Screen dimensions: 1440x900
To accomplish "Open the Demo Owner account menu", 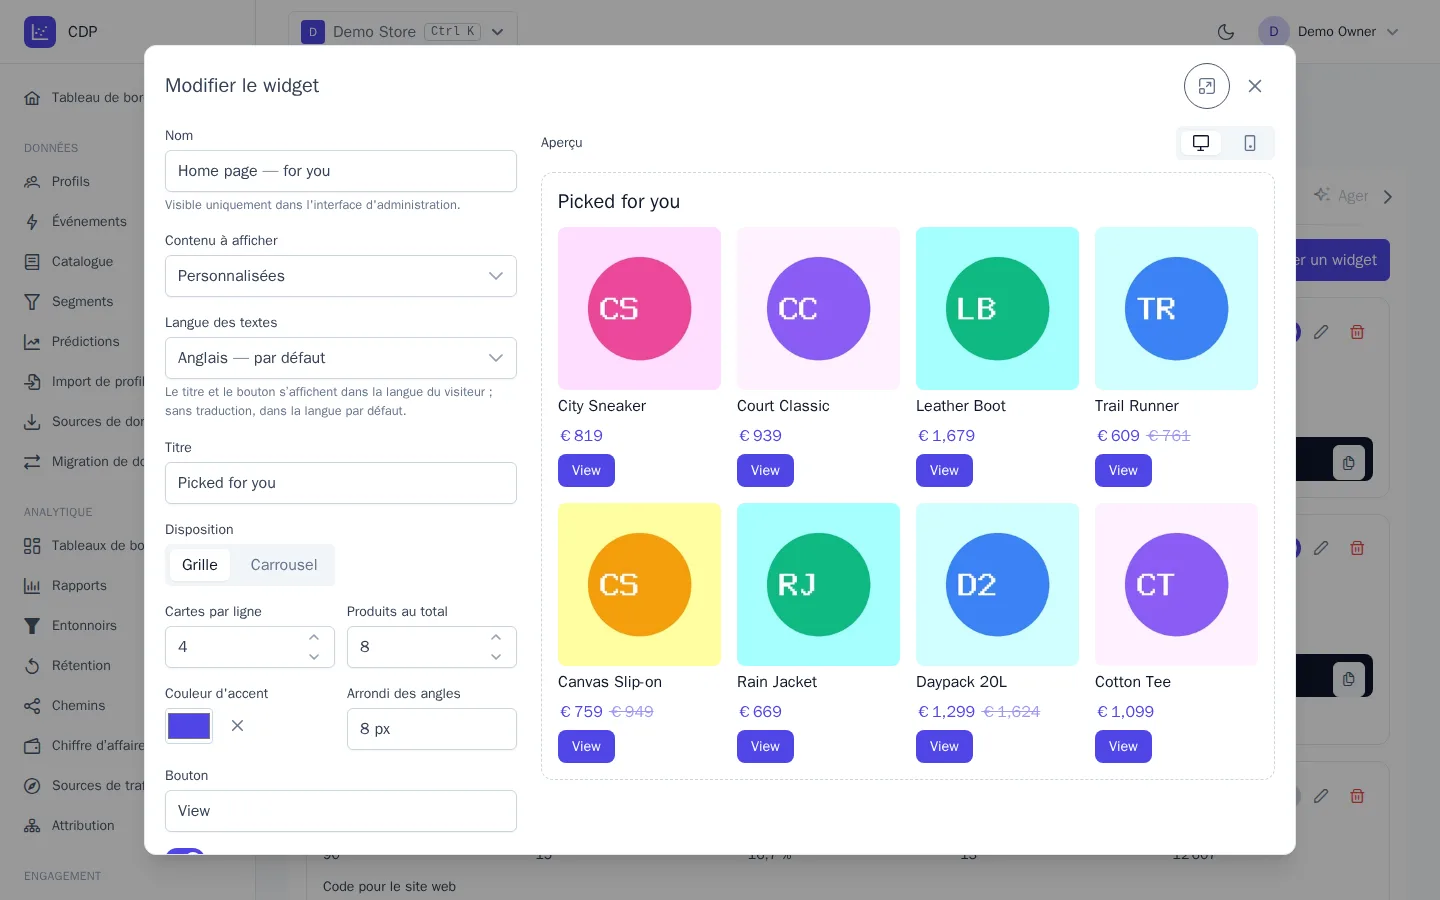I will 1329,32.
